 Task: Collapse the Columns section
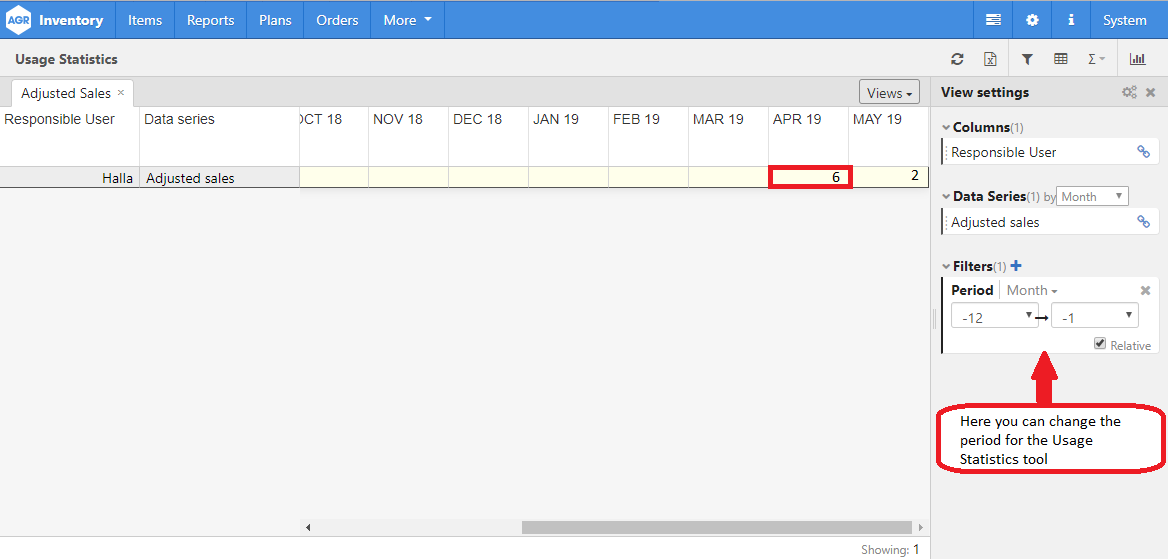[946, 128]
